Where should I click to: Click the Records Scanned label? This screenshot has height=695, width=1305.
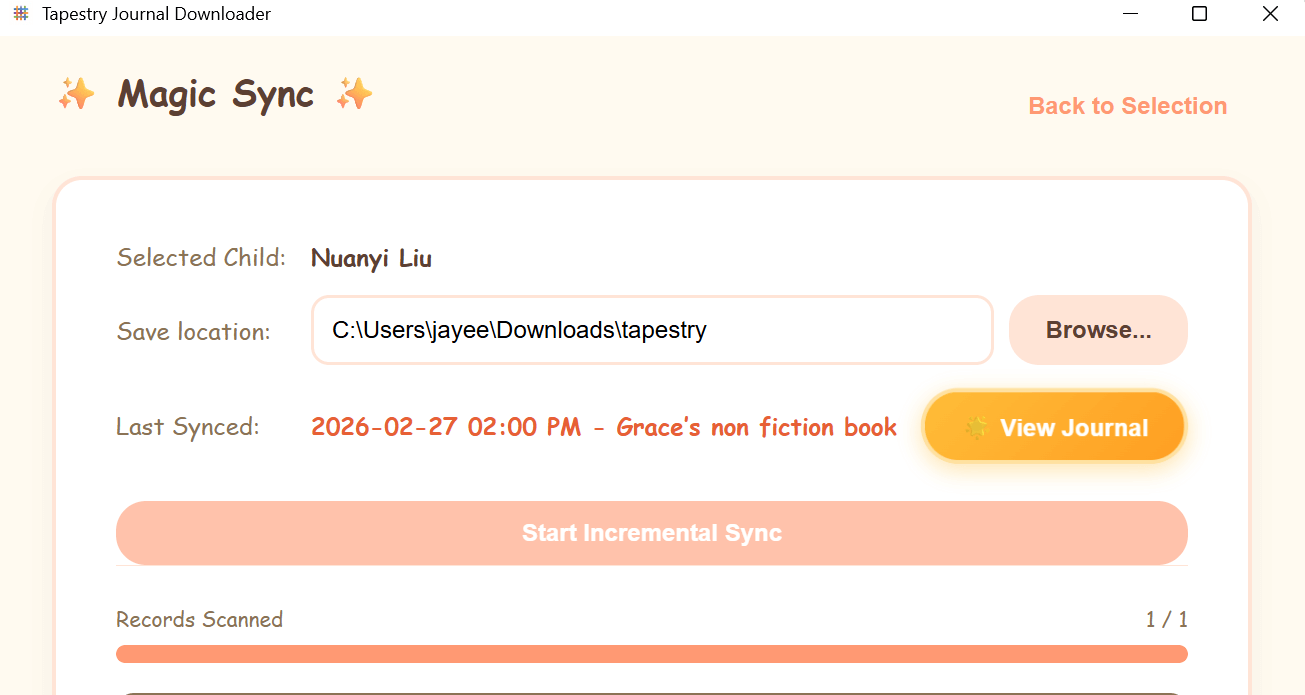(x=199, y=619)
